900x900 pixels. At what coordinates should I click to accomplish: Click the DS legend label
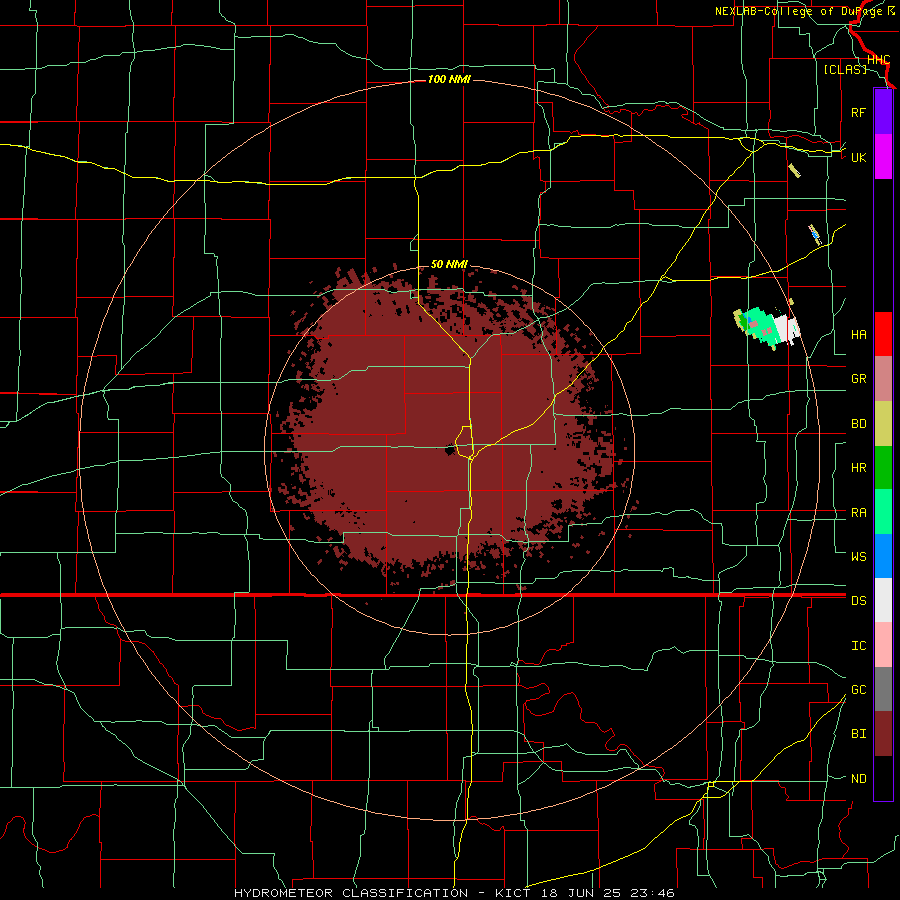pos(858,600)
